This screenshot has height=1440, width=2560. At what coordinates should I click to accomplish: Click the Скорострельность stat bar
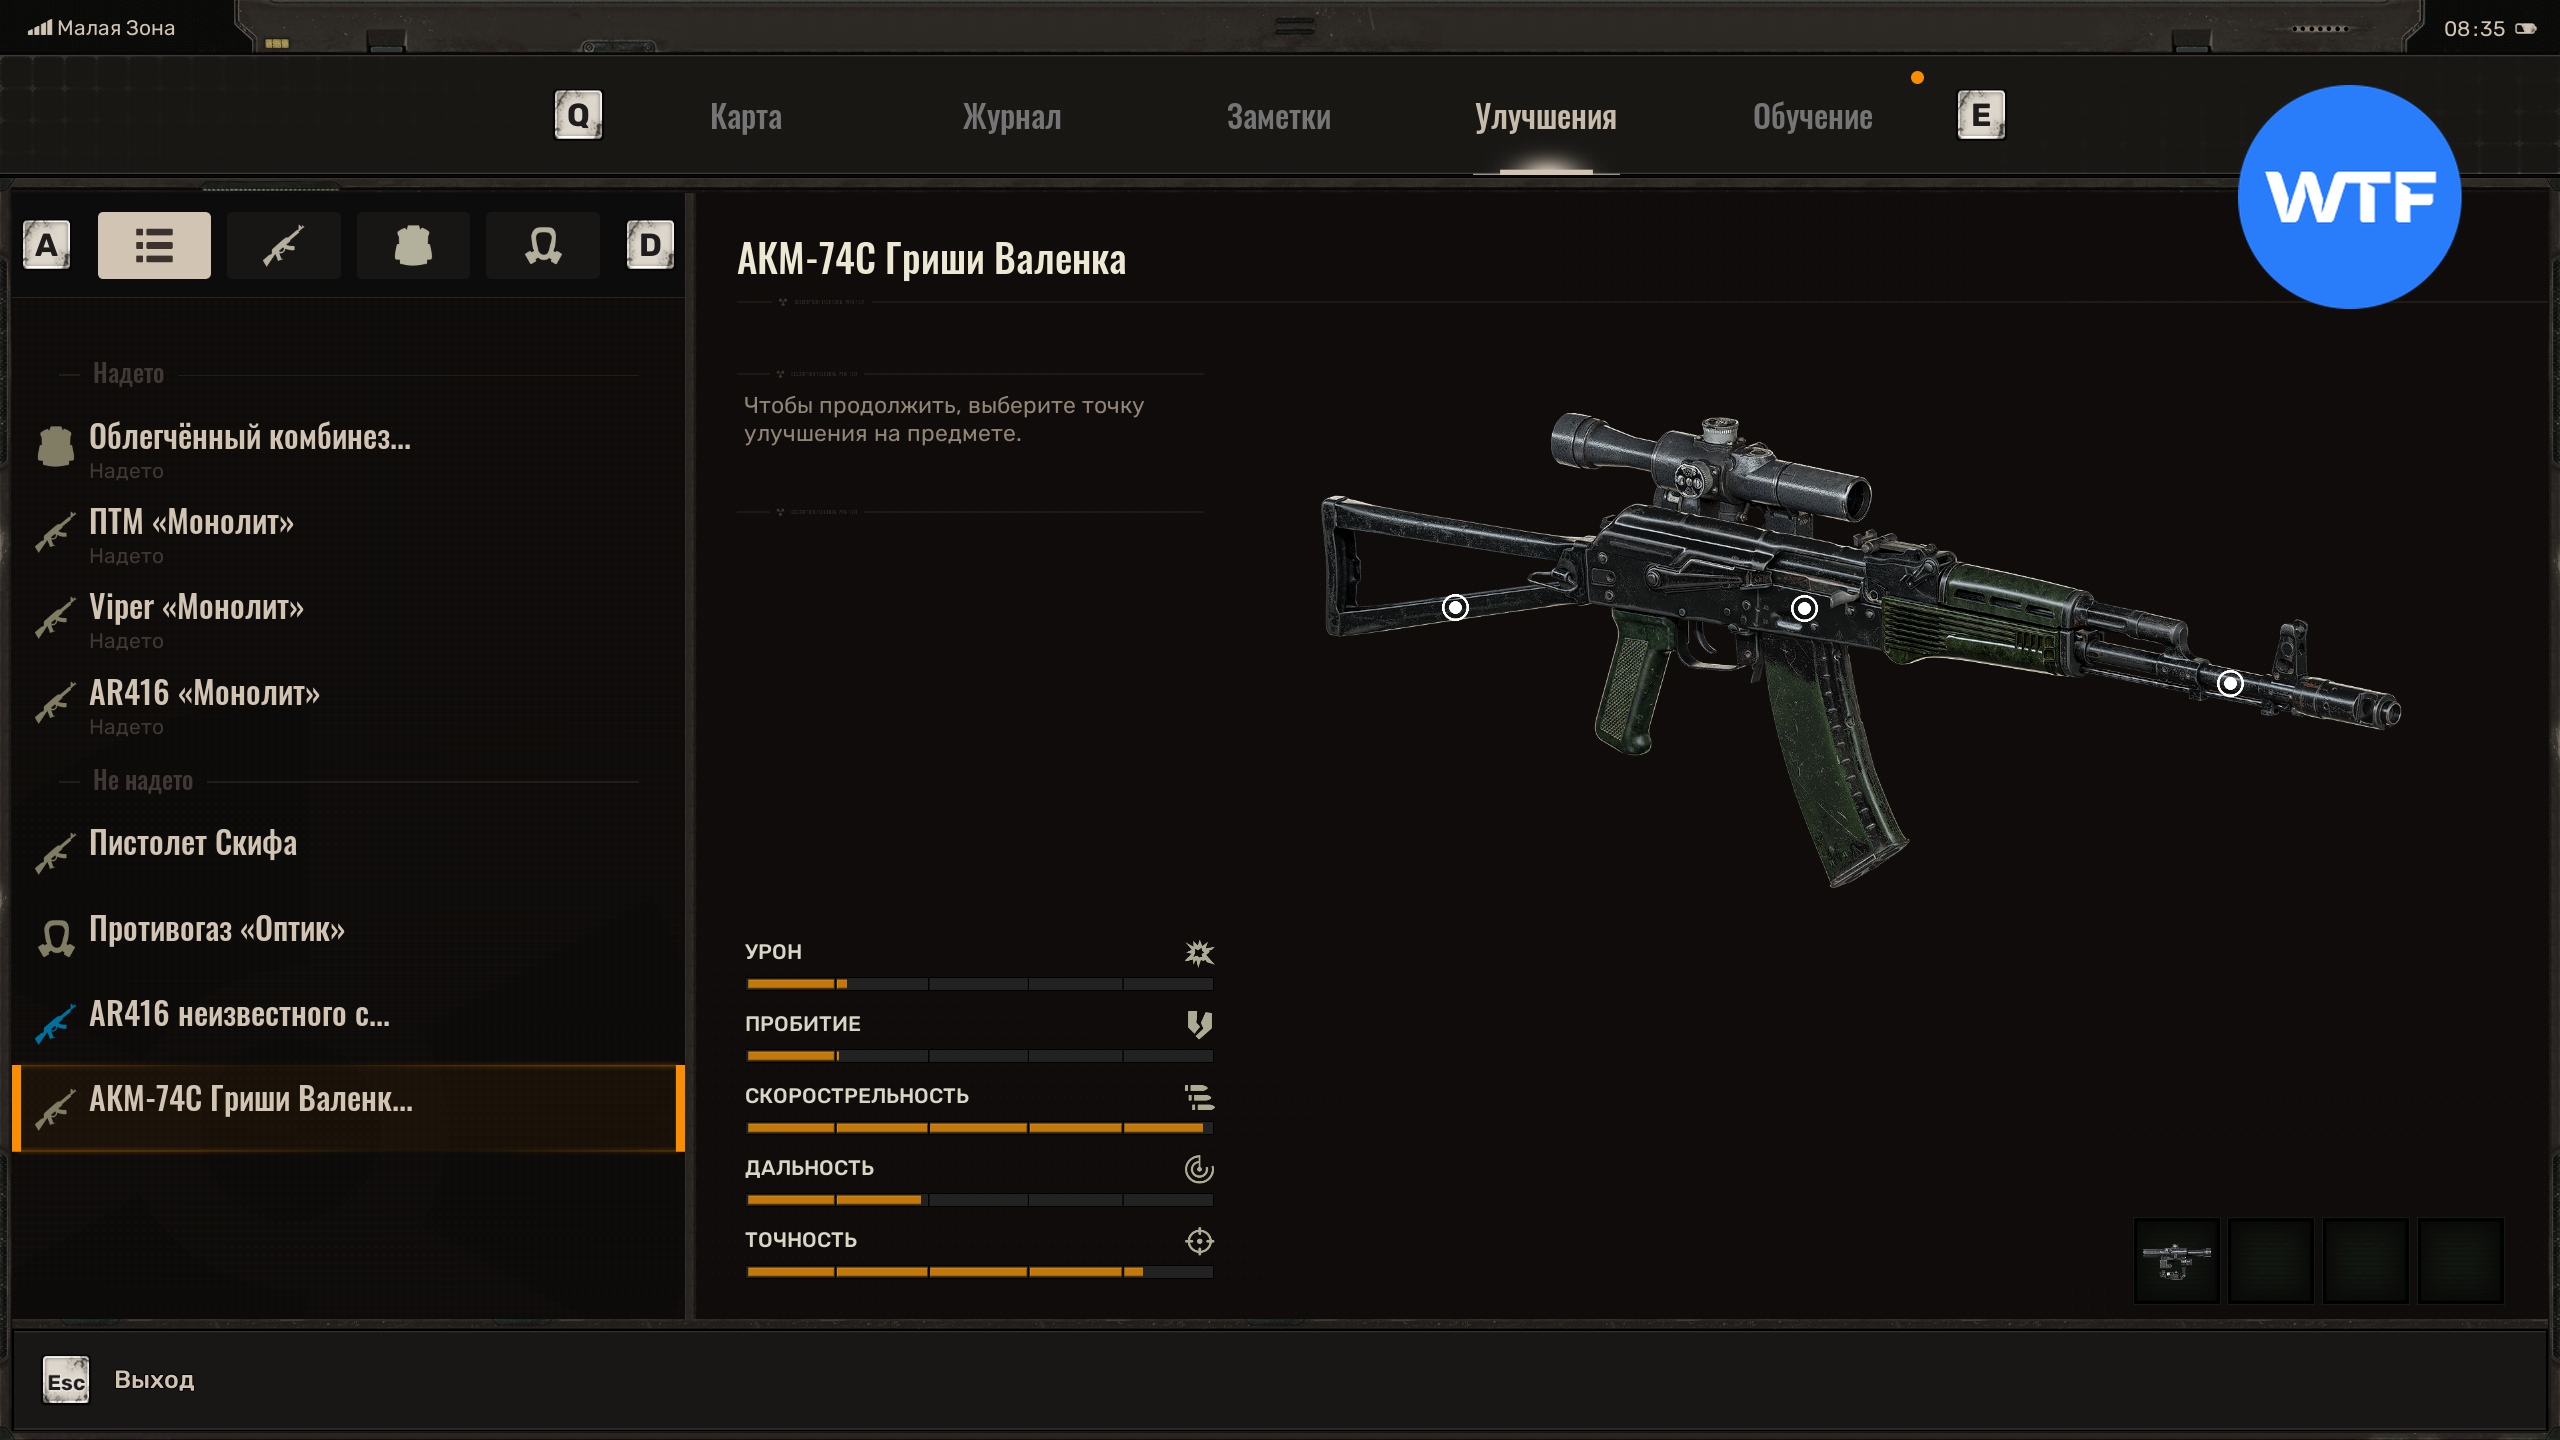pyautogui.click(x=978, y=1127)
